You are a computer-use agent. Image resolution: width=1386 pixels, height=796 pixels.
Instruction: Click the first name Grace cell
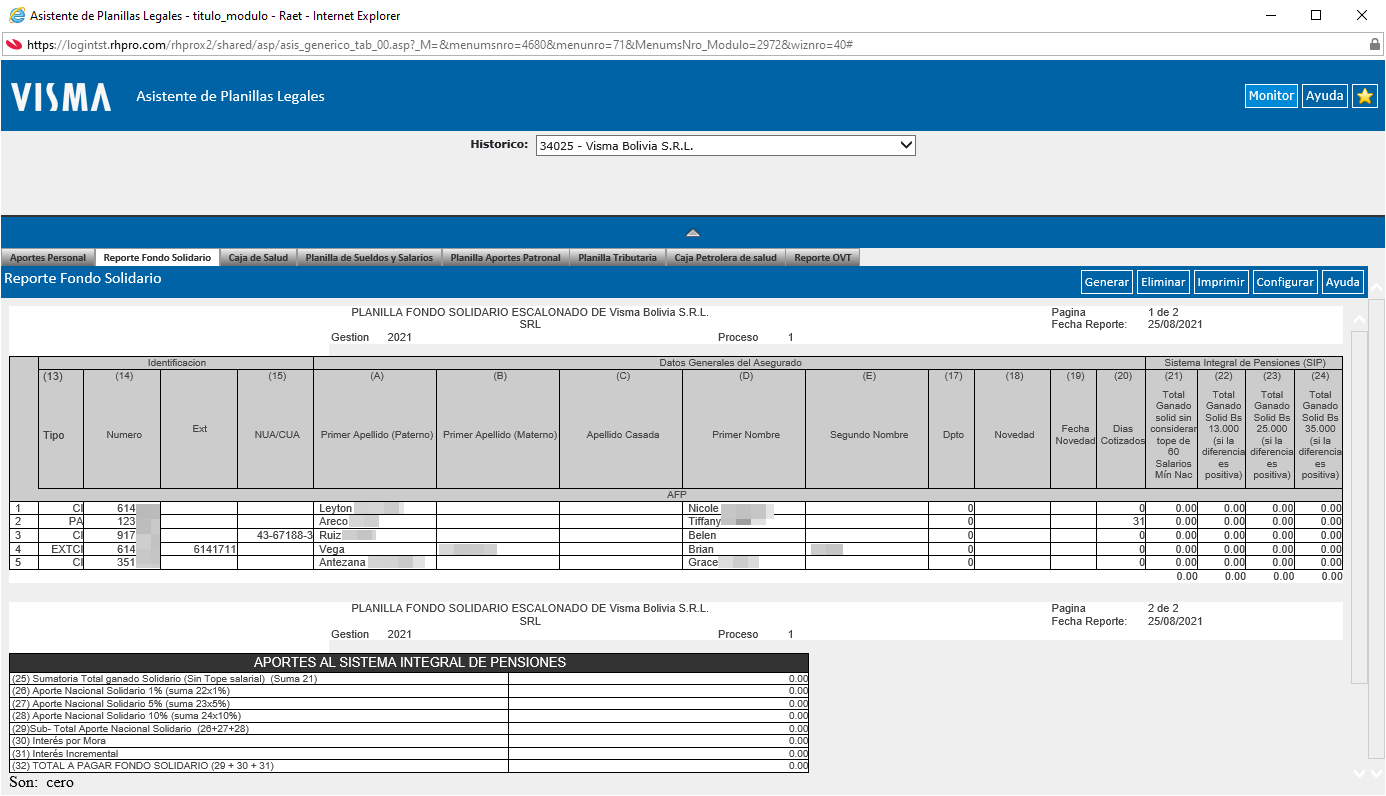tap(744, 563)
